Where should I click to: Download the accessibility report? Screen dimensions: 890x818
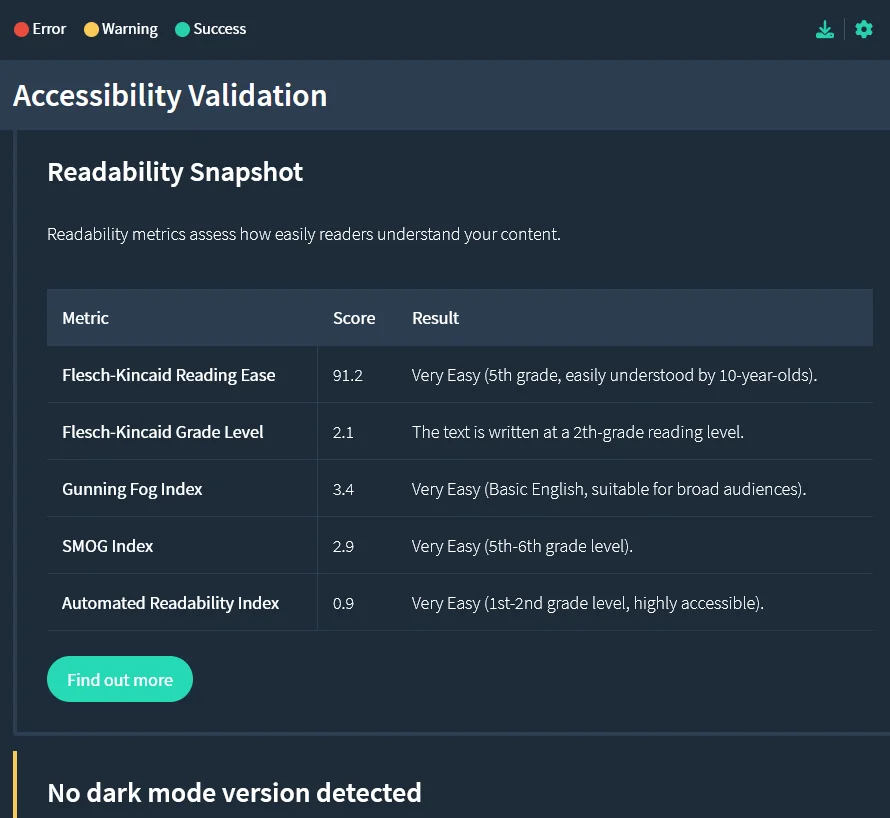[824, 29]
